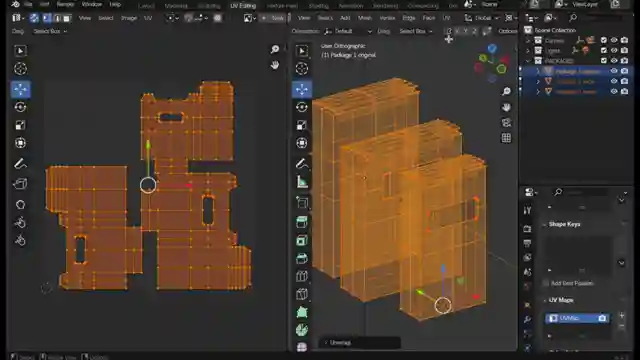Disable render for PACKAGES collection camera icon
Image resolution: width=640 pixels, height=360 pixels.
point(624,60)
